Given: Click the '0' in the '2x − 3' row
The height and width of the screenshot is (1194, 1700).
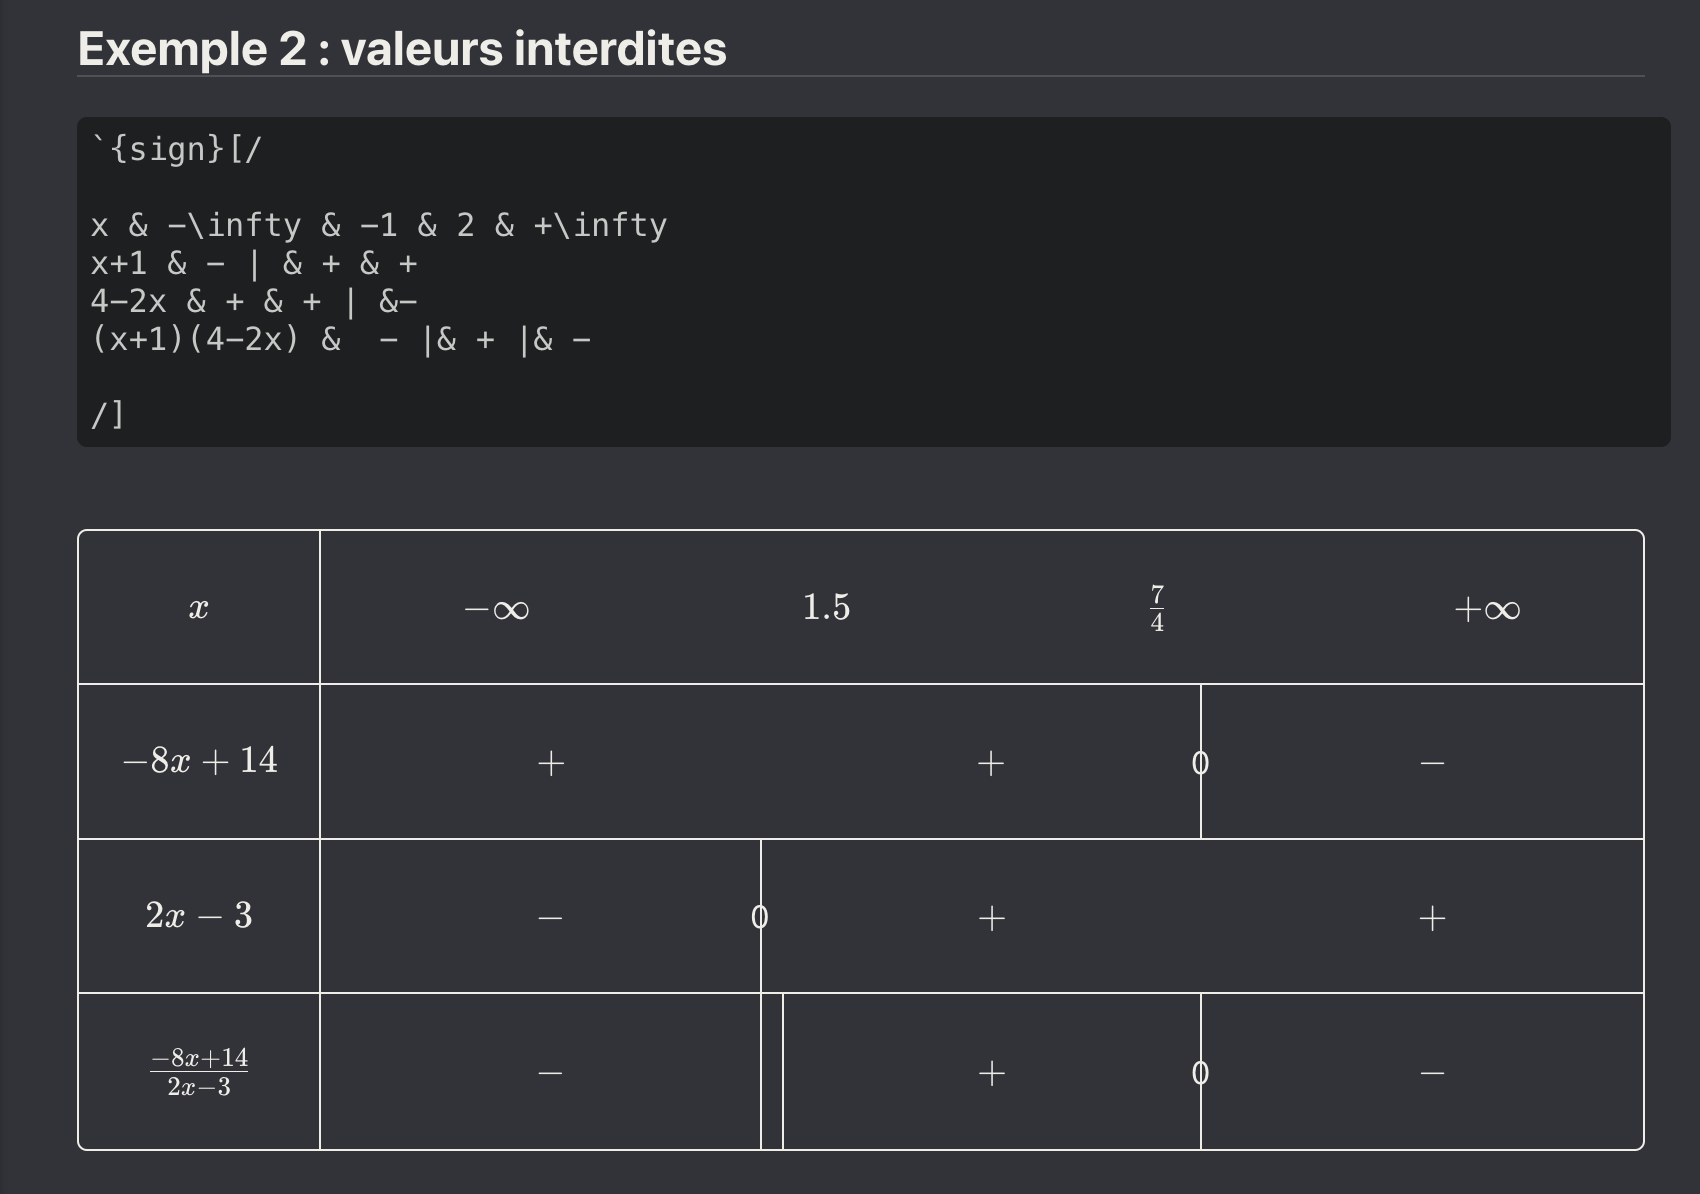Looking at the screenshot, I should pyautogui.click(x=760, y=917).
